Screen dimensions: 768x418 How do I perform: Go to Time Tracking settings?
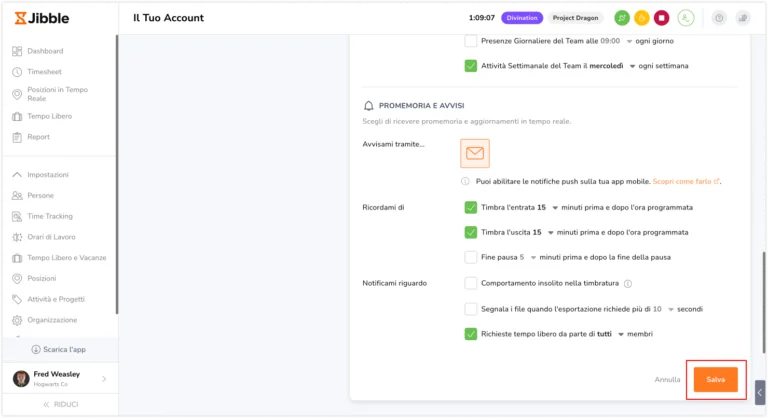50,216
